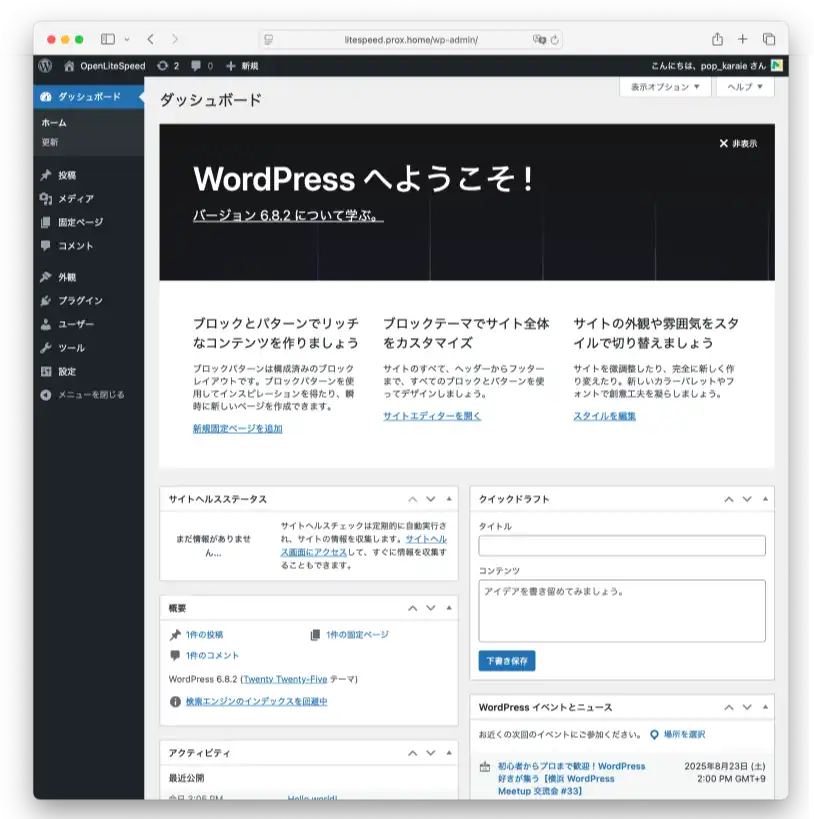Toggle the Safari sidebar button
The image size is (814, 819).
pyautogui.click(x=108, y=39)
